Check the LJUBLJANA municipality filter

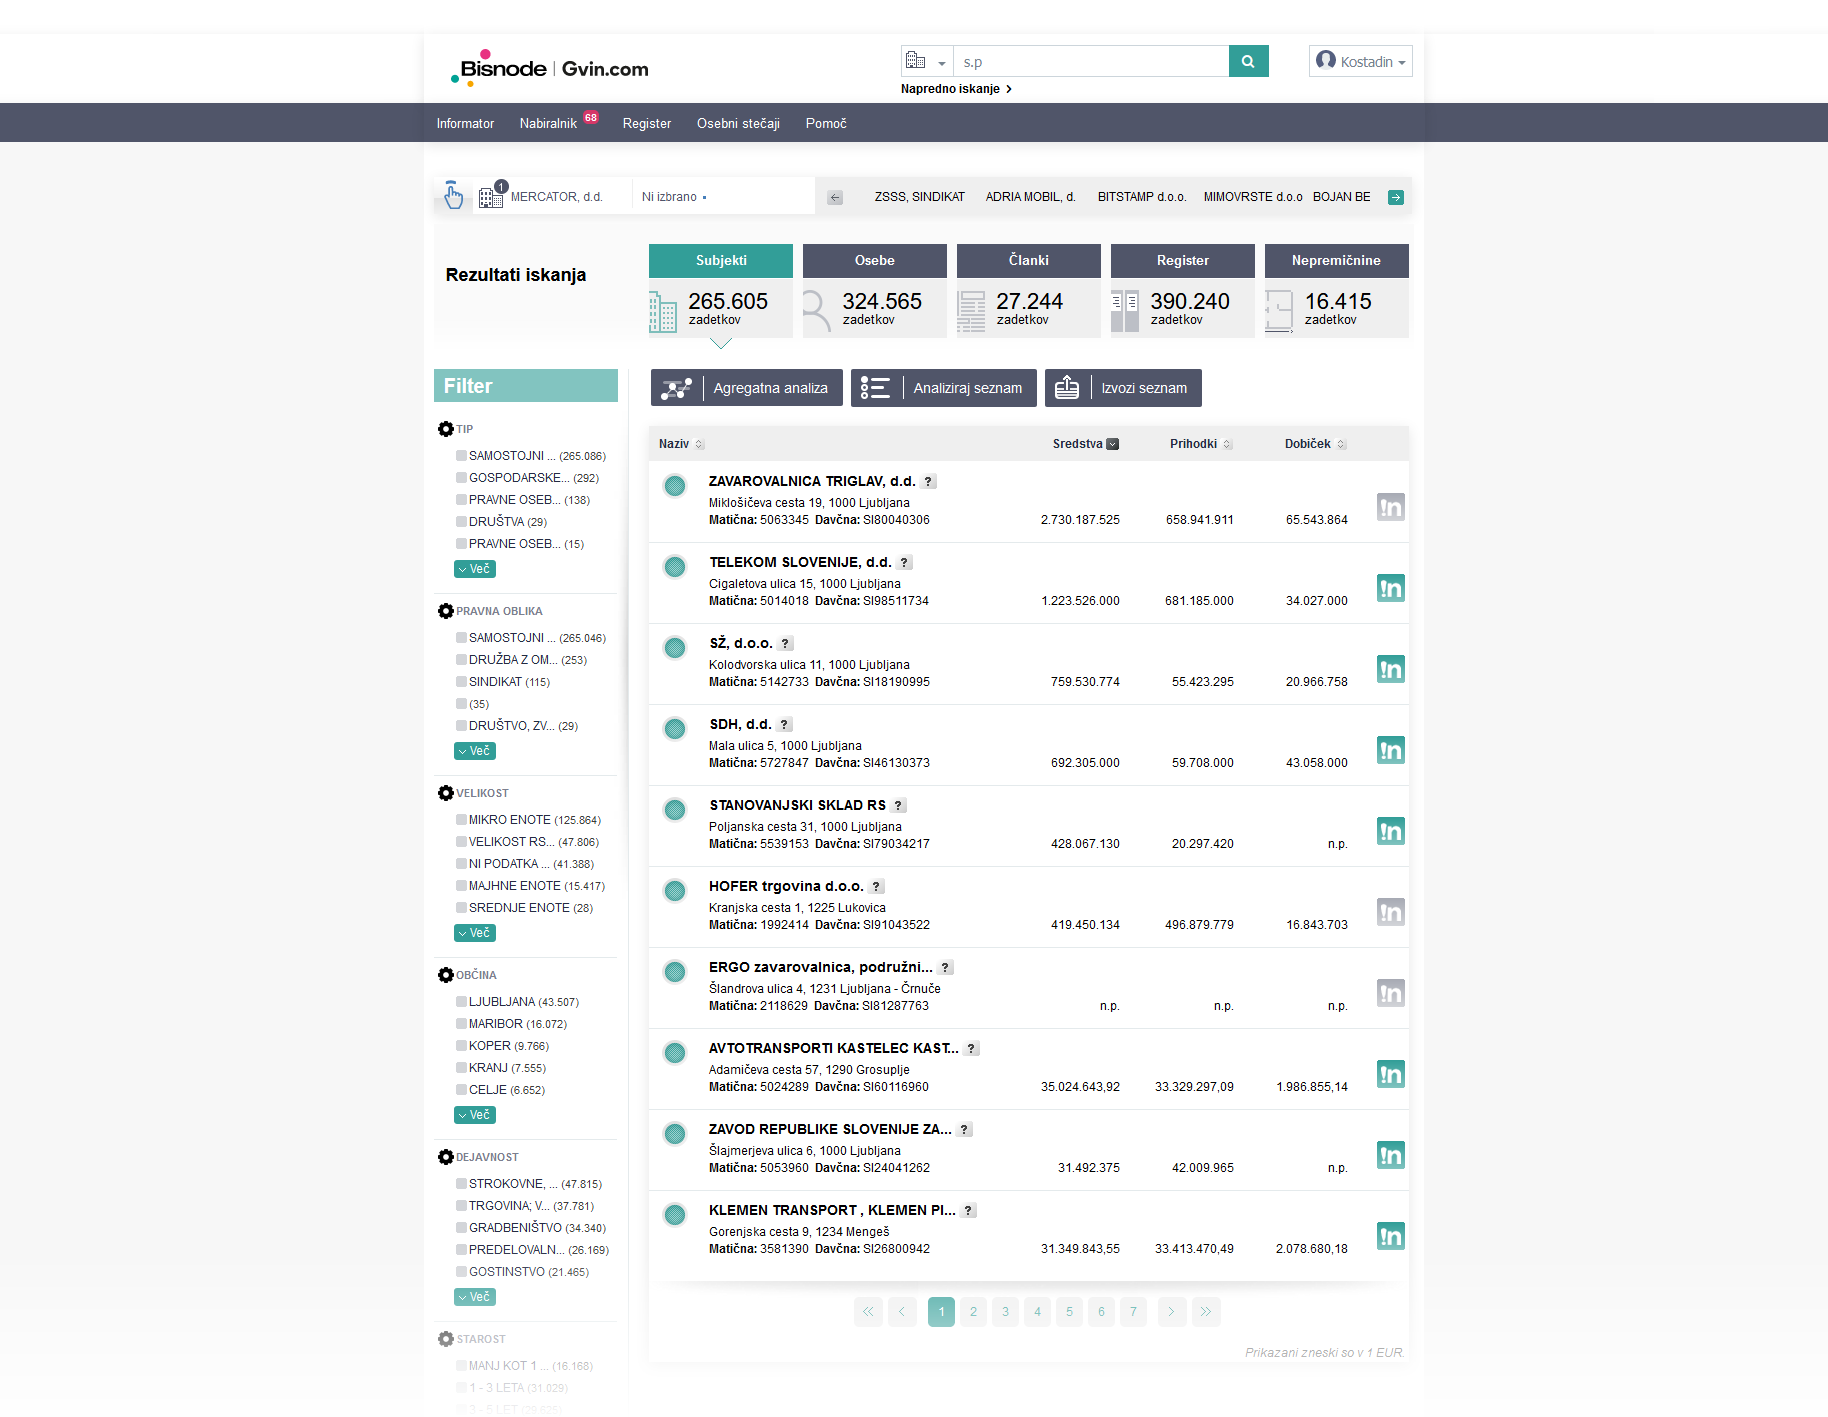pyautogui.click(x=461, y=1002)
